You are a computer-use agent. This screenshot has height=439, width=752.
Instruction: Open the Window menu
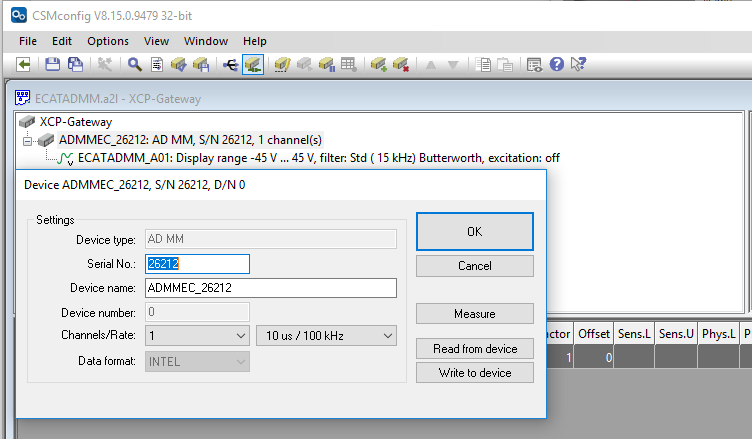(206, 41)
